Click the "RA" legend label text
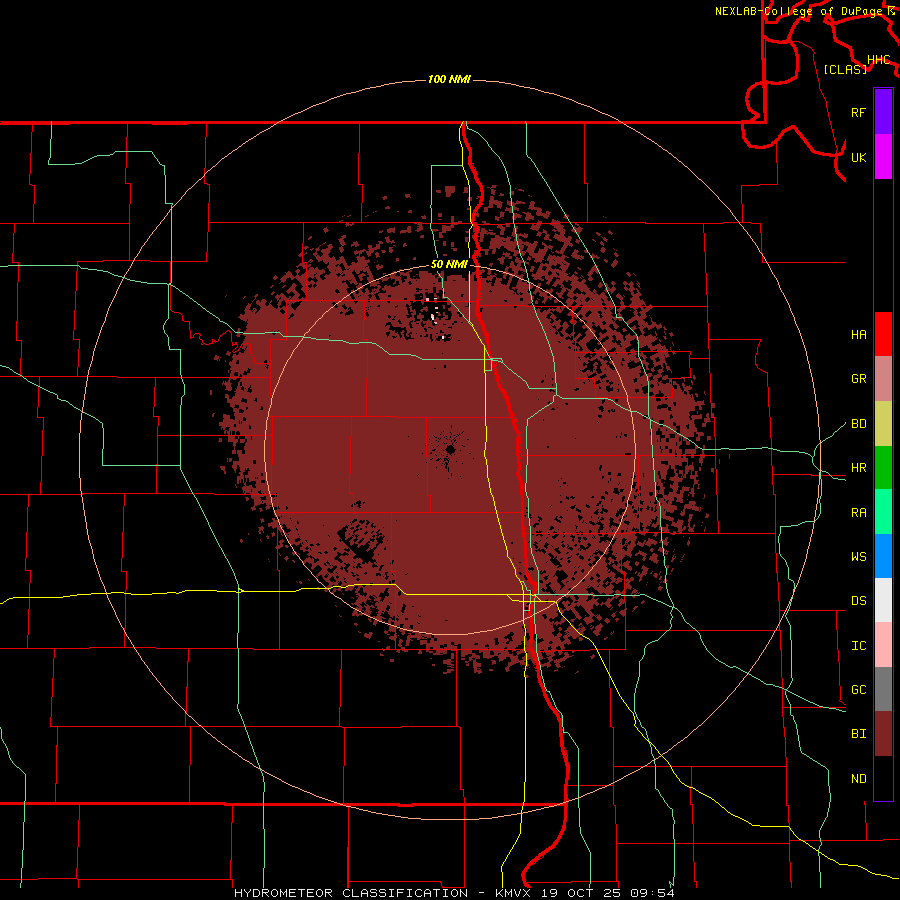Viewport: 900px width, 900px height. (x=858, y=512)
